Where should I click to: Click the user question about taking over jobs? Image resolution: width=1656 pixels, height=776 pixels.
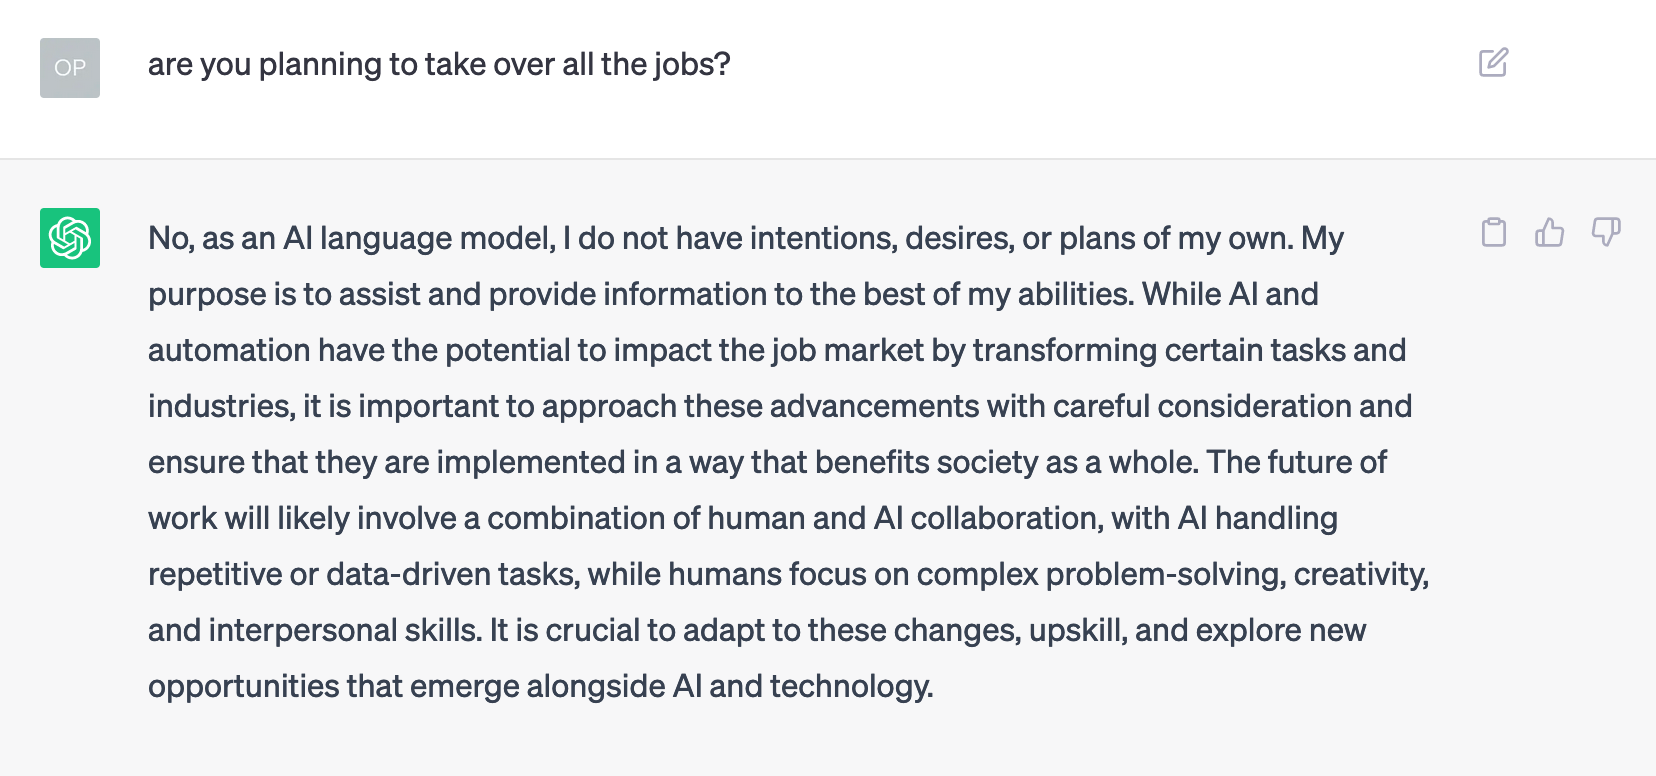(x=439, y=64)
